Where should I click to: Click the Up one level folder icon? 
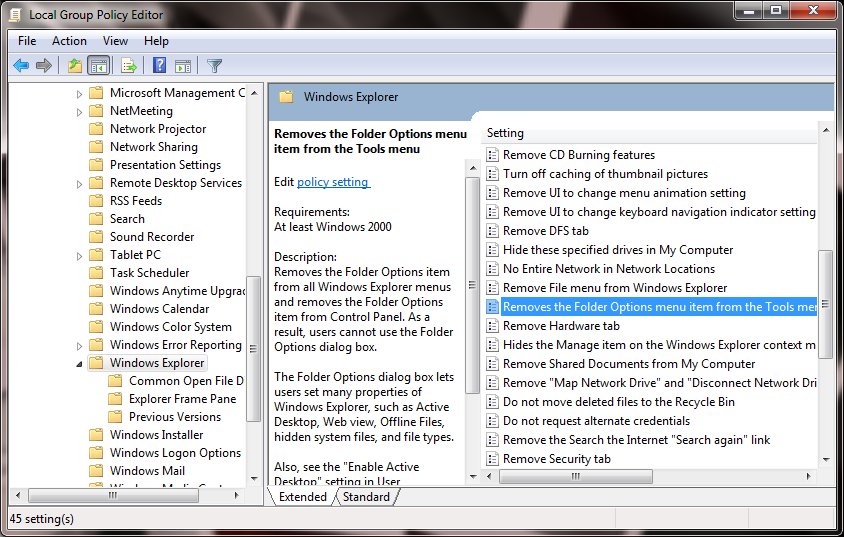click(74, 66)
